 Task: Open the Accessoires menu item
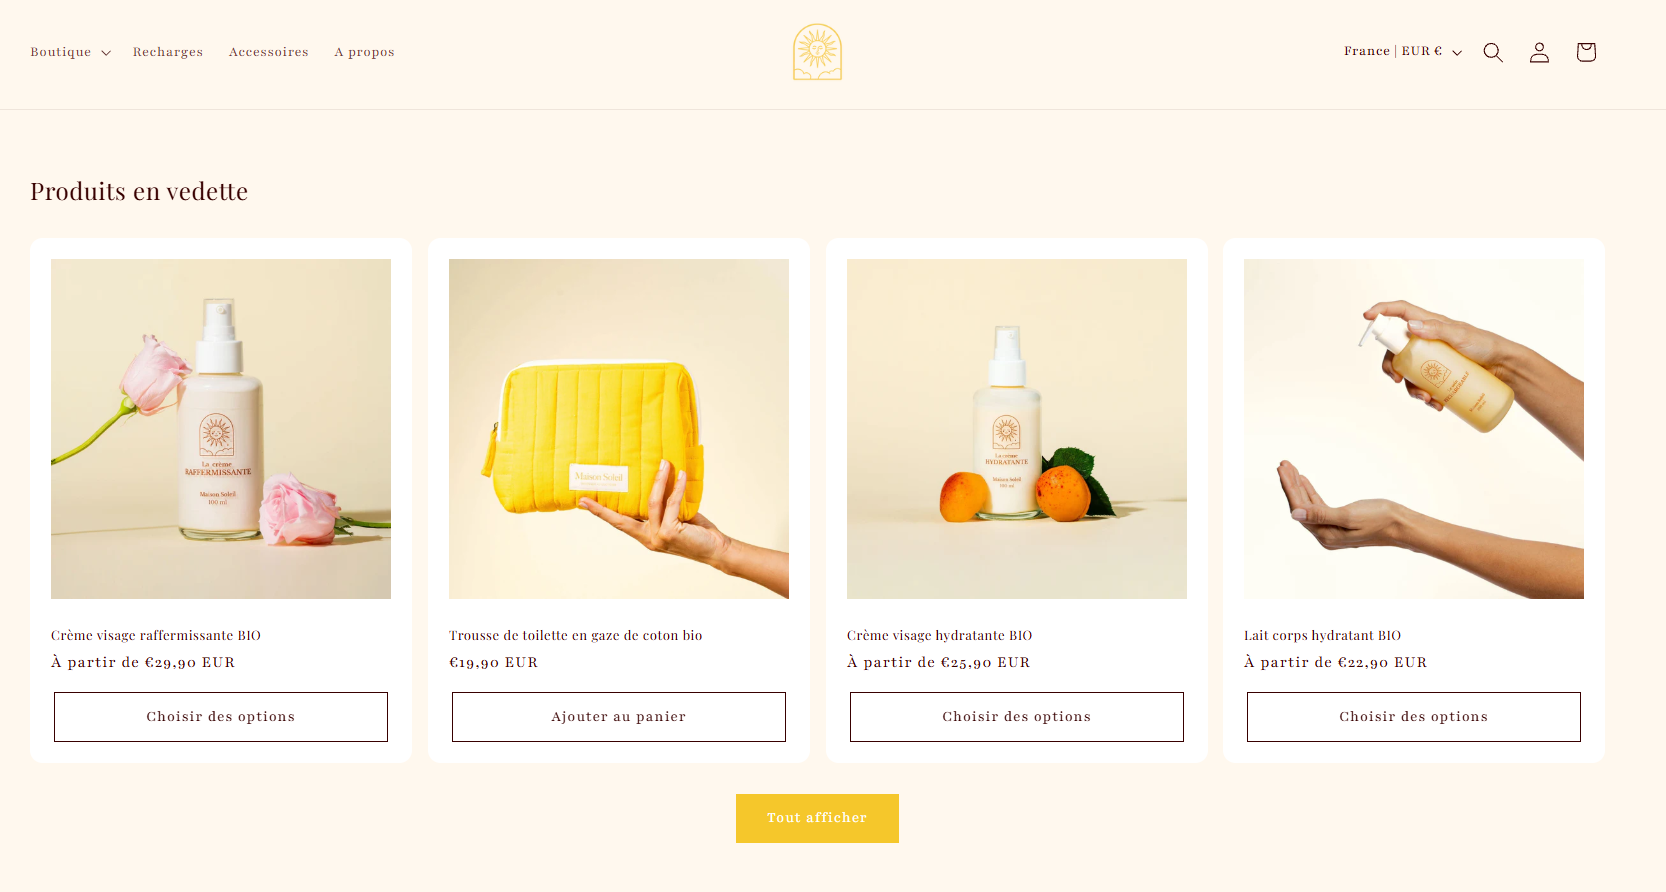(269, 52)
